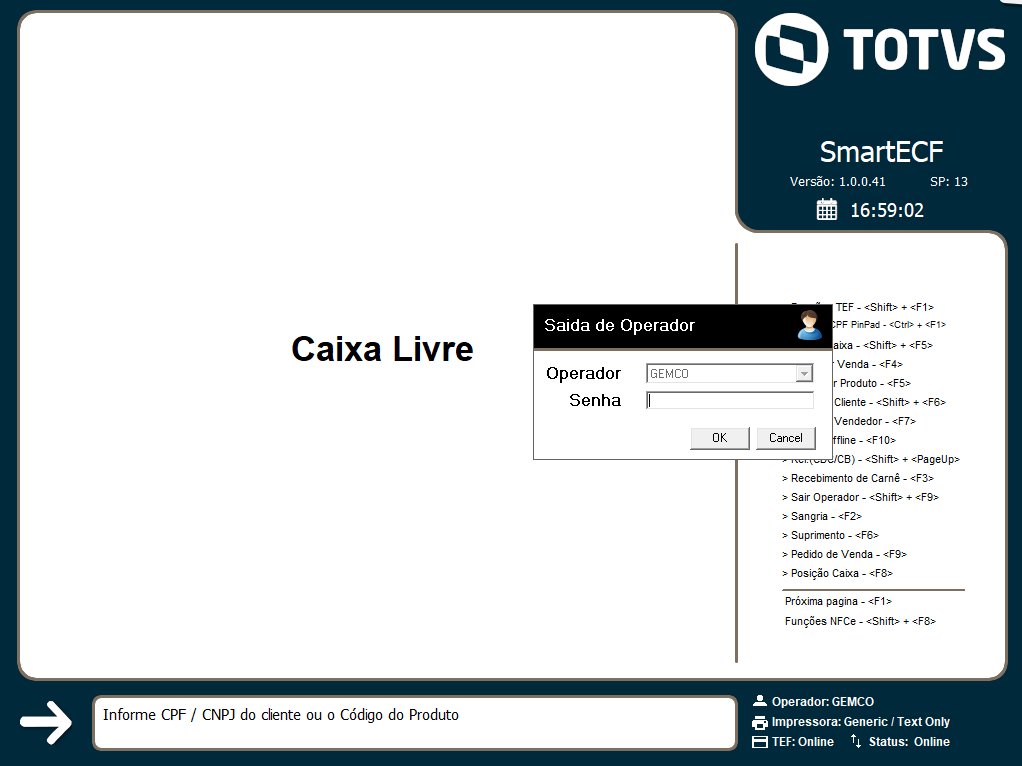Go to Próxima pagina - <F1>
1022x766 pixels.
838,601
